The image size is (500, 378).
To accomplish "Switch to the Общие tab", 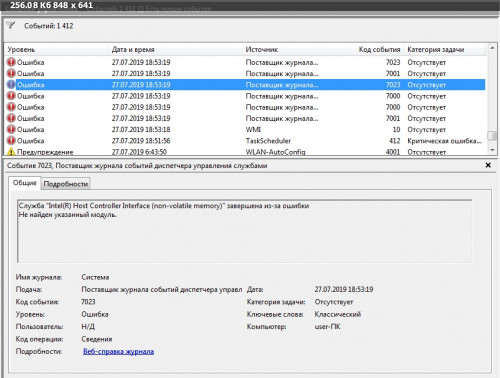I will [25, 183].
